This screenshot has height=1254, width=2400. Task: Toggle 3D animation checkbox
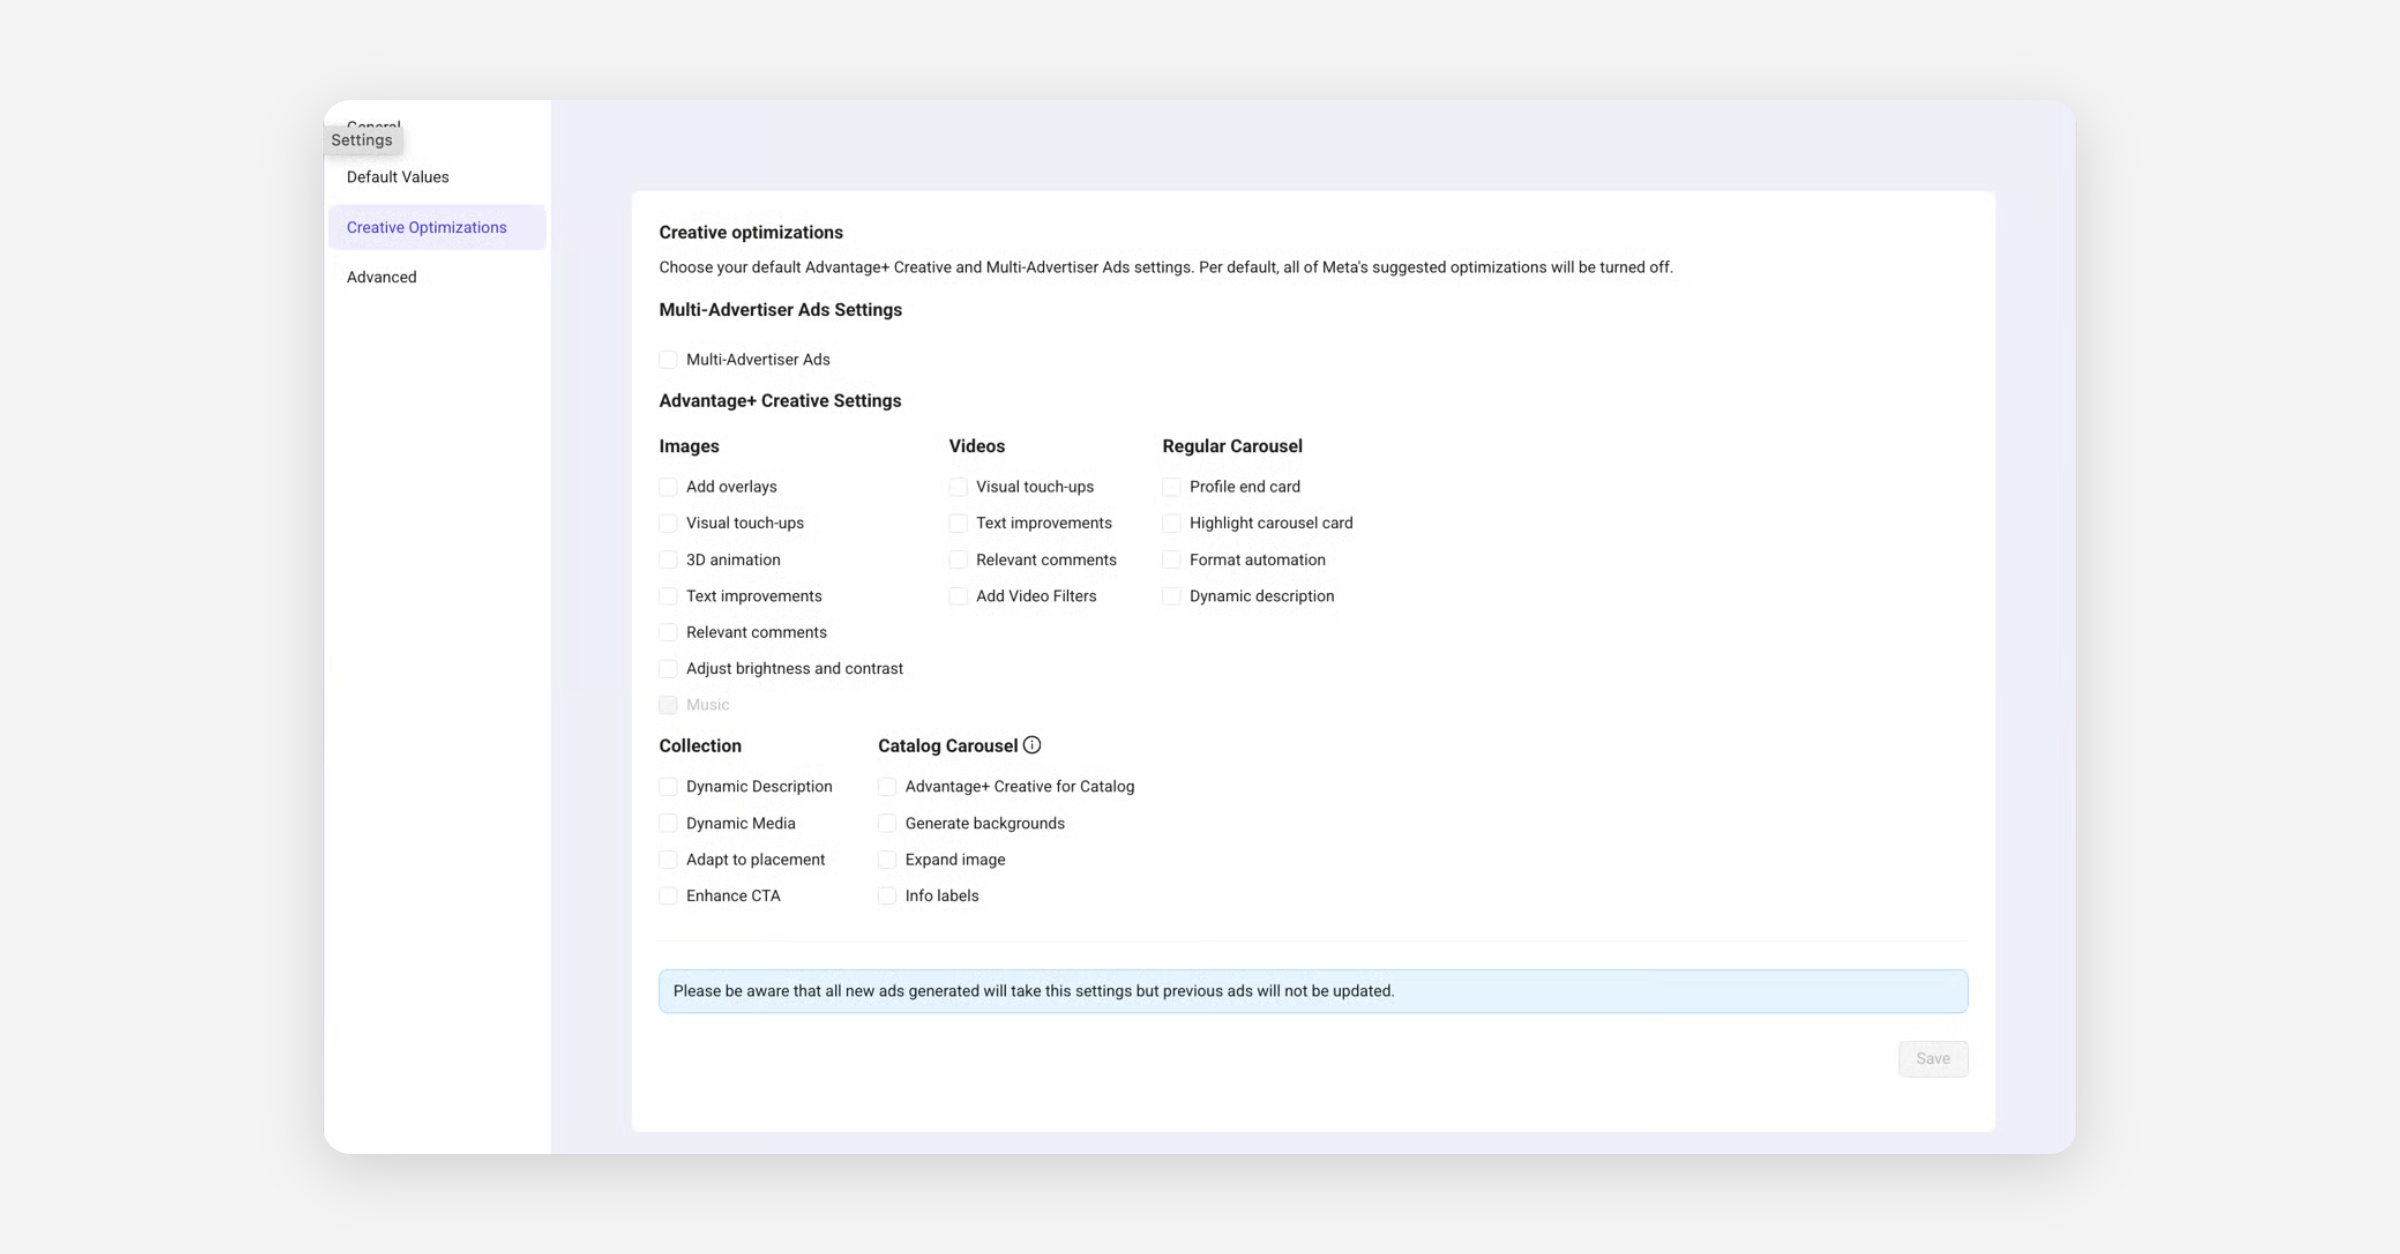(668, 560)
